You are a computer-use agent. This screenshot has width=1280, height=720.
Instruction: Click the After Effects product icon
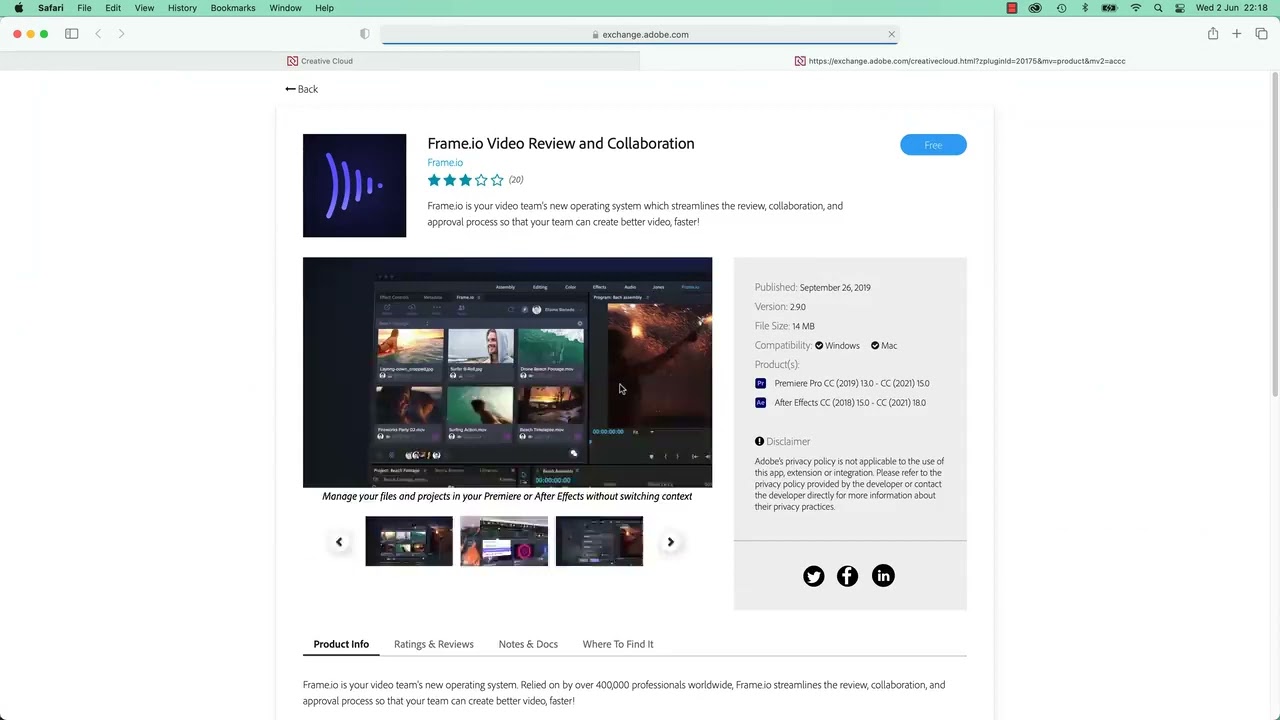click(760, 403)
